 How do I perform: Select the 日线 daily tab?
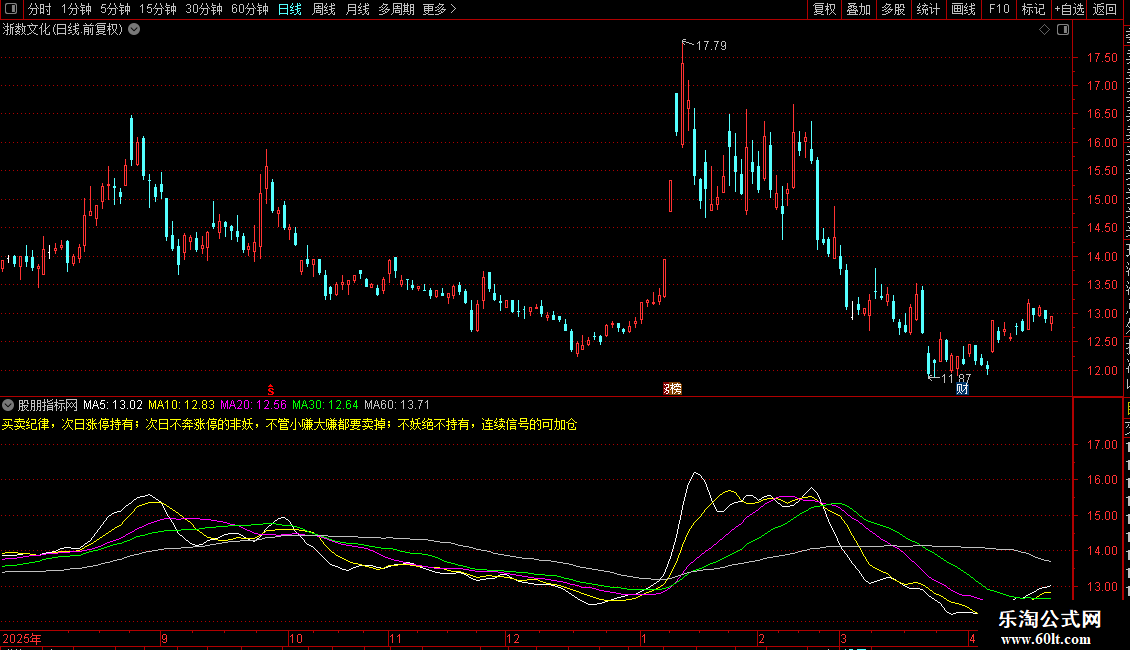[x=290, y=9]
